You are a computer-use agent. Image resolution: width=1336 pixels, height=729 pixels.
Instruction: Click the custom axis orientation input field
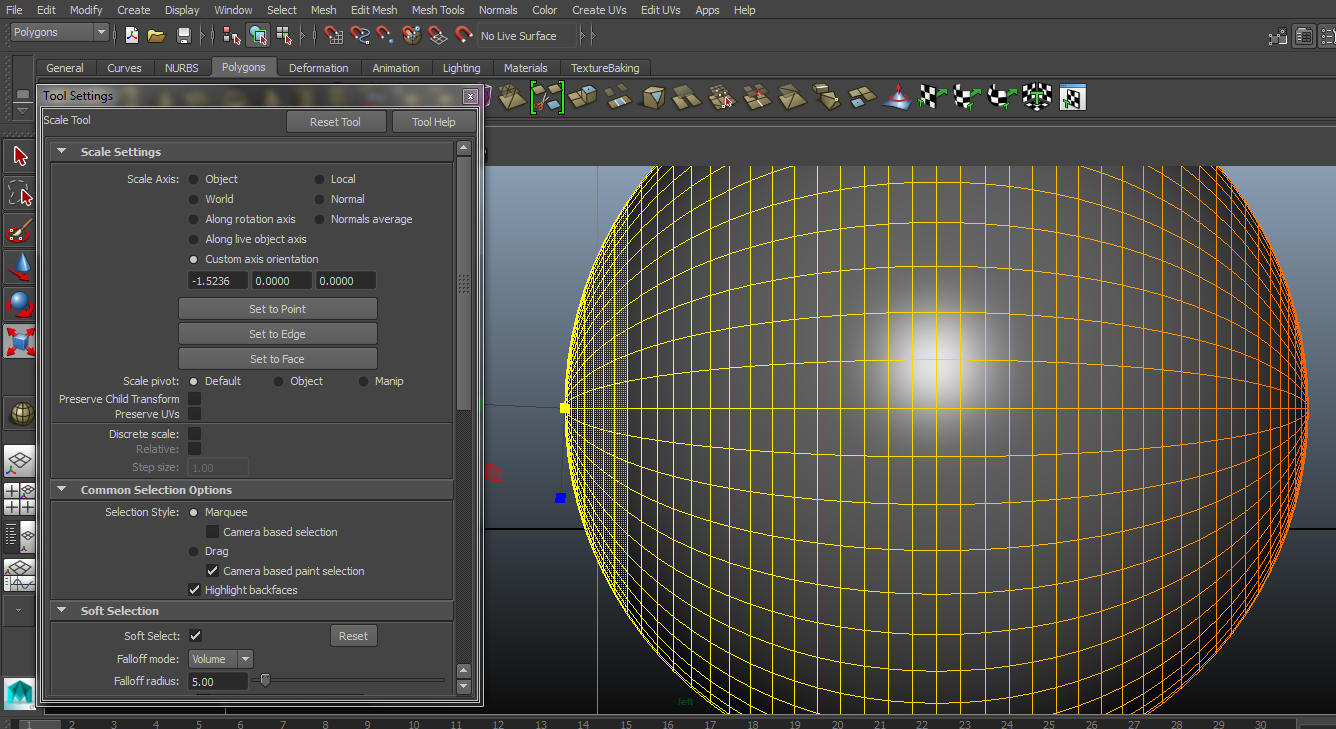tap(217, 280)
